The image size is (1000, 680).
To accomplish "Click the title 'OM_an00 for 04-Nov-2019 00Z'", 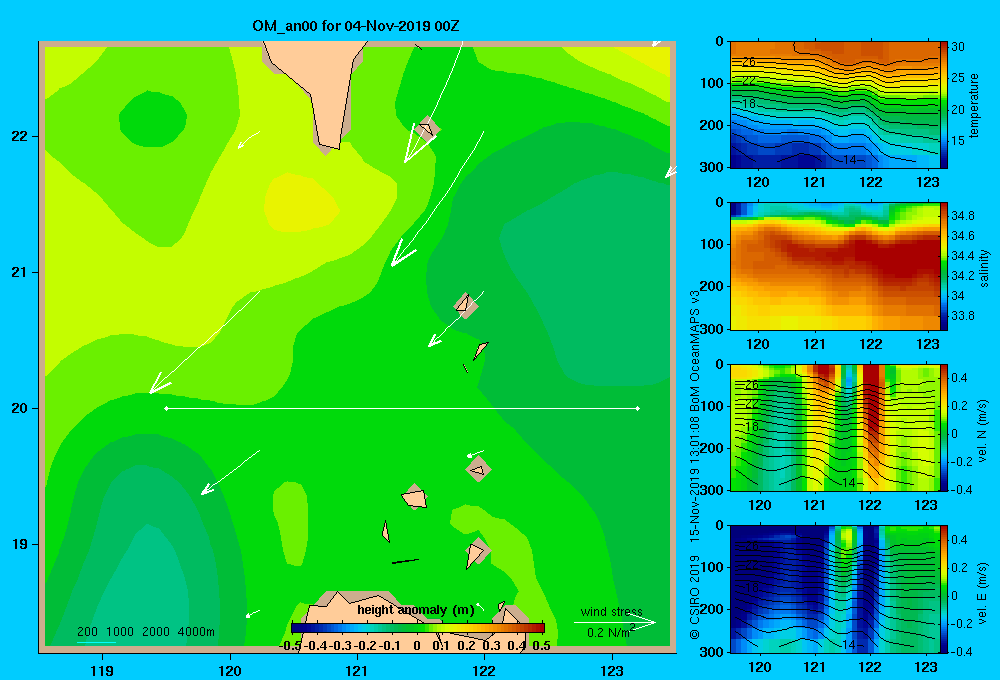I will 356,26.
